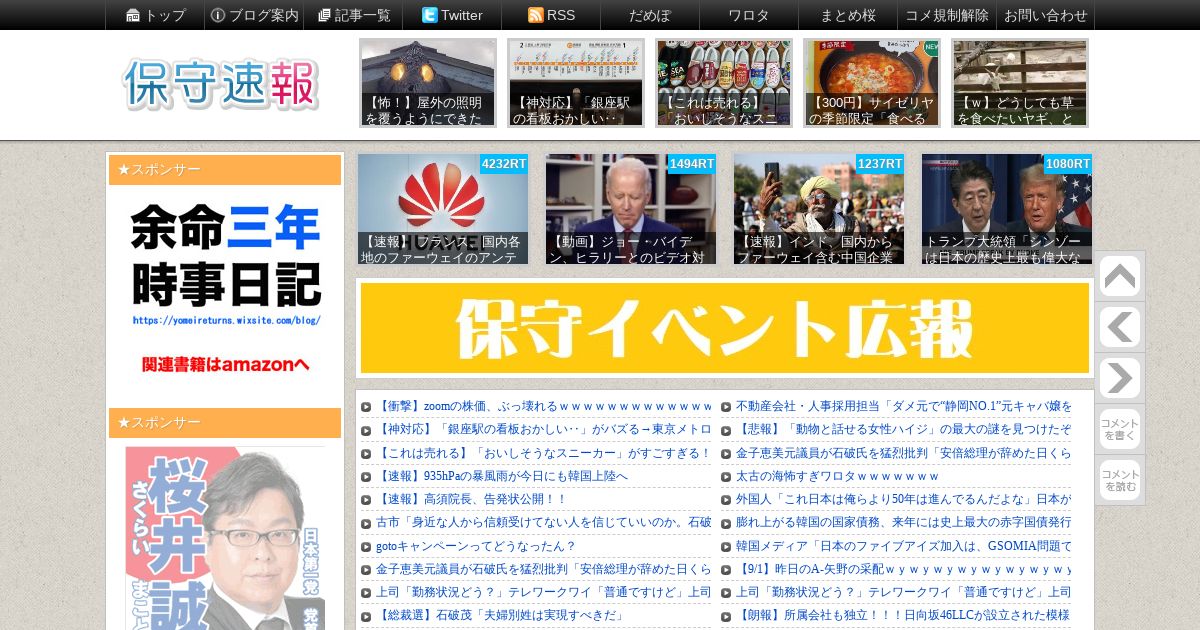Open the 屋外の照明 article thumbnail
This screenshot has width=1200, height=630.
(428, 83)
